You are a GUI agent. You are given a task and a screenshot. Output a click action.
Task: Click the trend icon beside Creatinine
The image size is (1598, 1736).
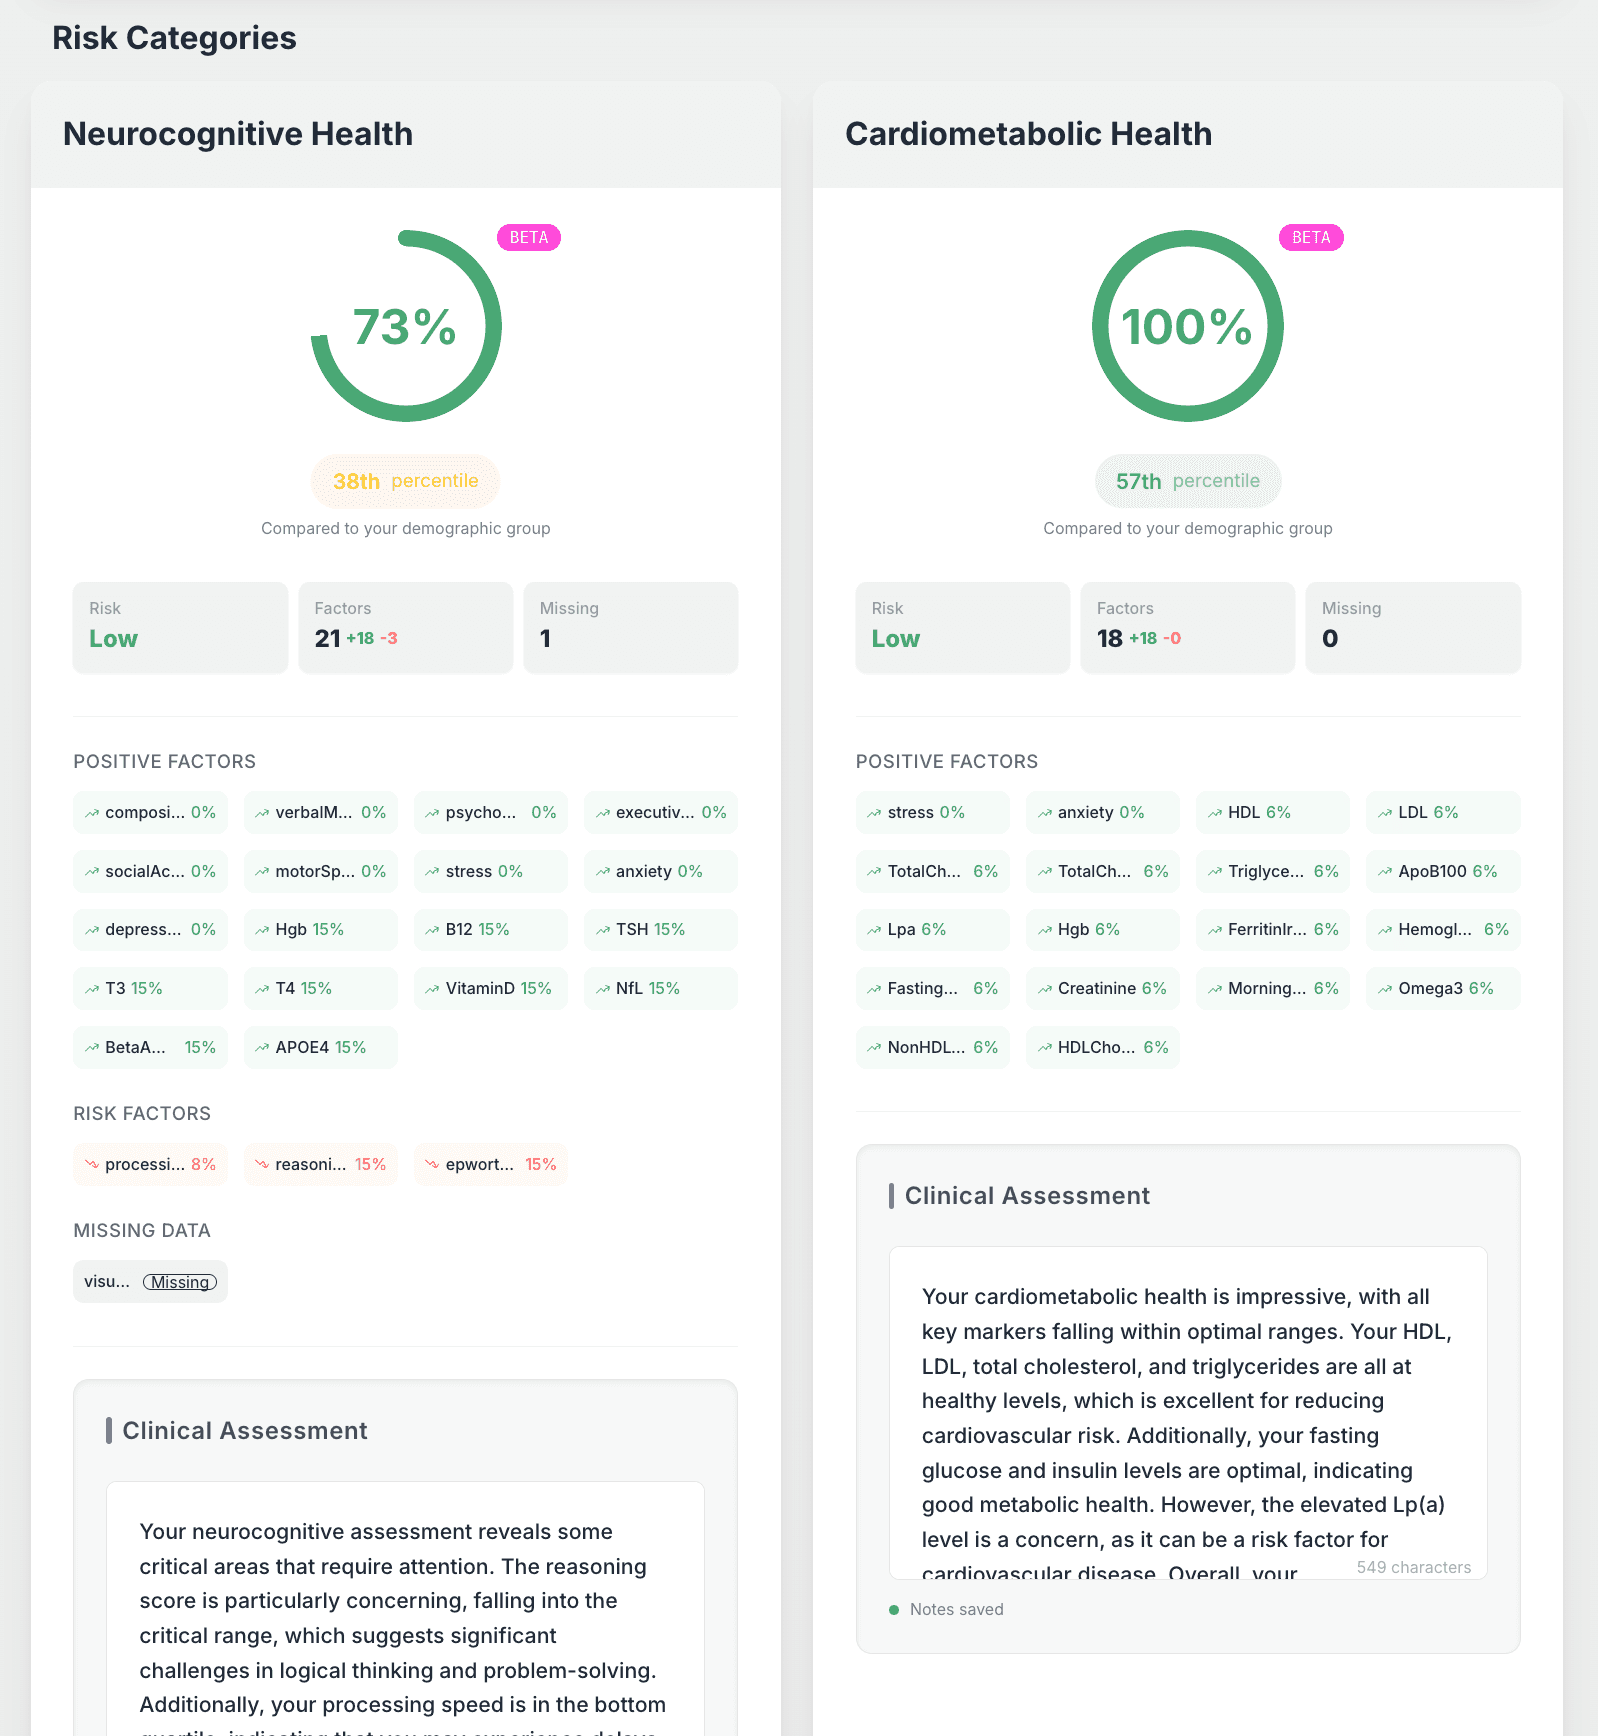tap(1045, 989)
